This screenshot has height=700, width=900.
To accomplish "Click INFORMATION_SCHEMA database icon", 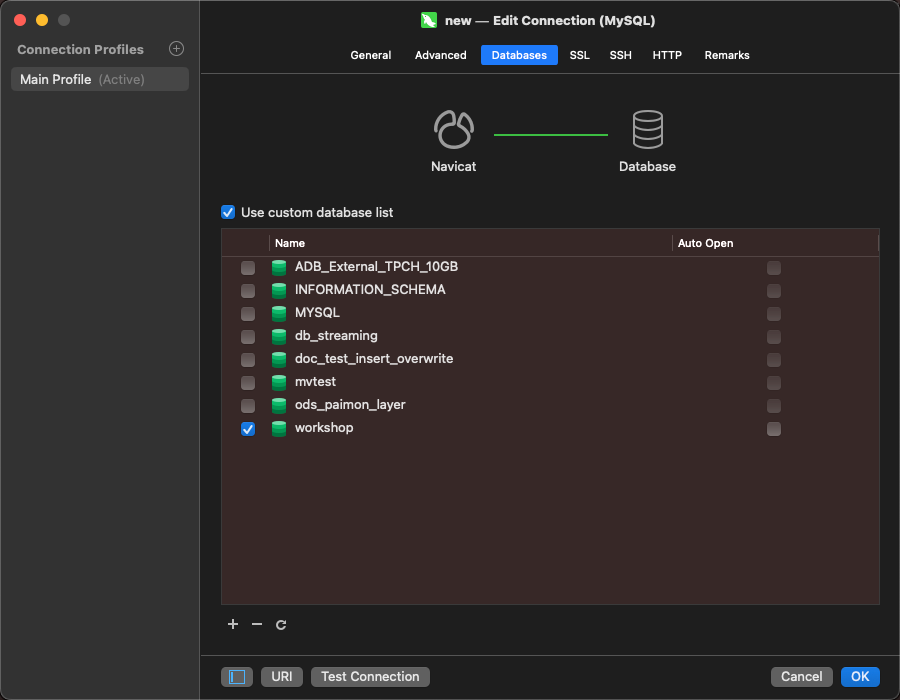I will (x=279, y=290).
